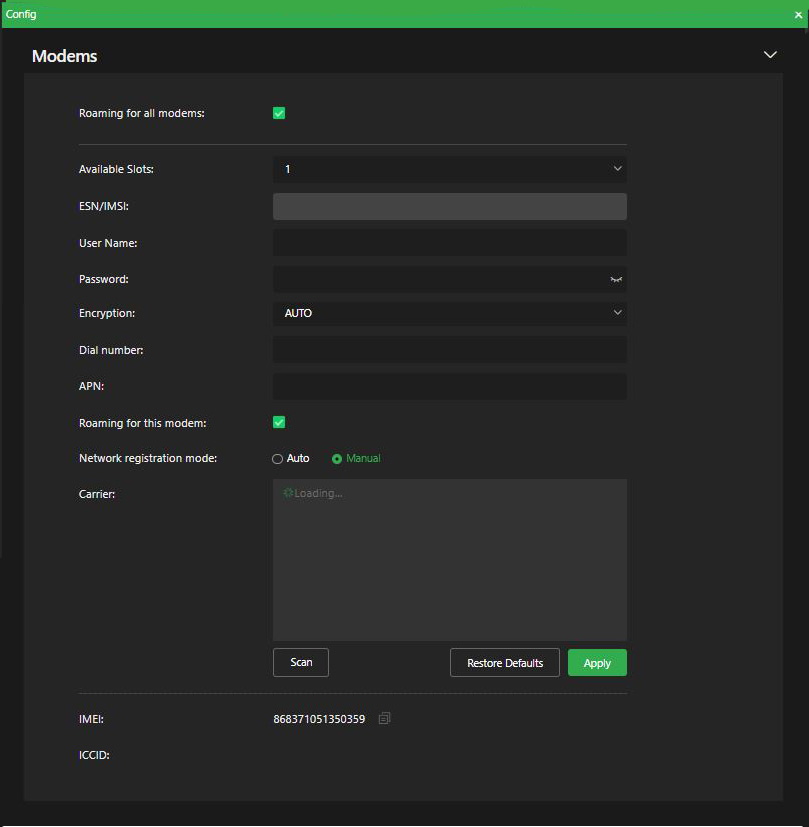Screen dimensions: 809x827
Task: Click the APN text field
Action: tap(449, 386)
